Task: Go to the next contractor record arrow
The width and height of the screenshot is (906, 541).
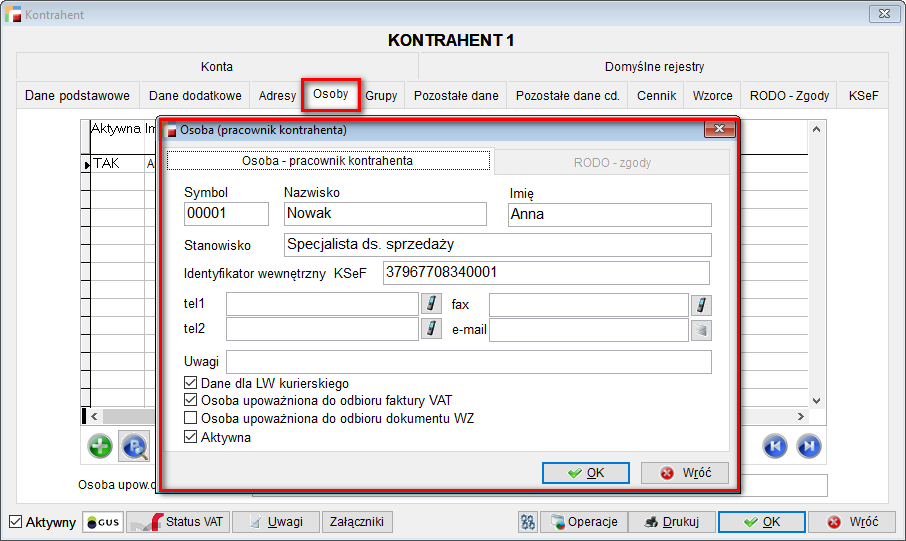Action: point(809,446)
